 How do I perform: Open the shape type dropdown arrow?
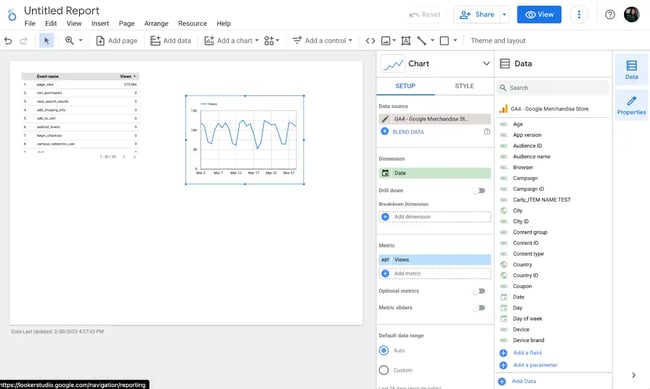click(x=455, y=41)
